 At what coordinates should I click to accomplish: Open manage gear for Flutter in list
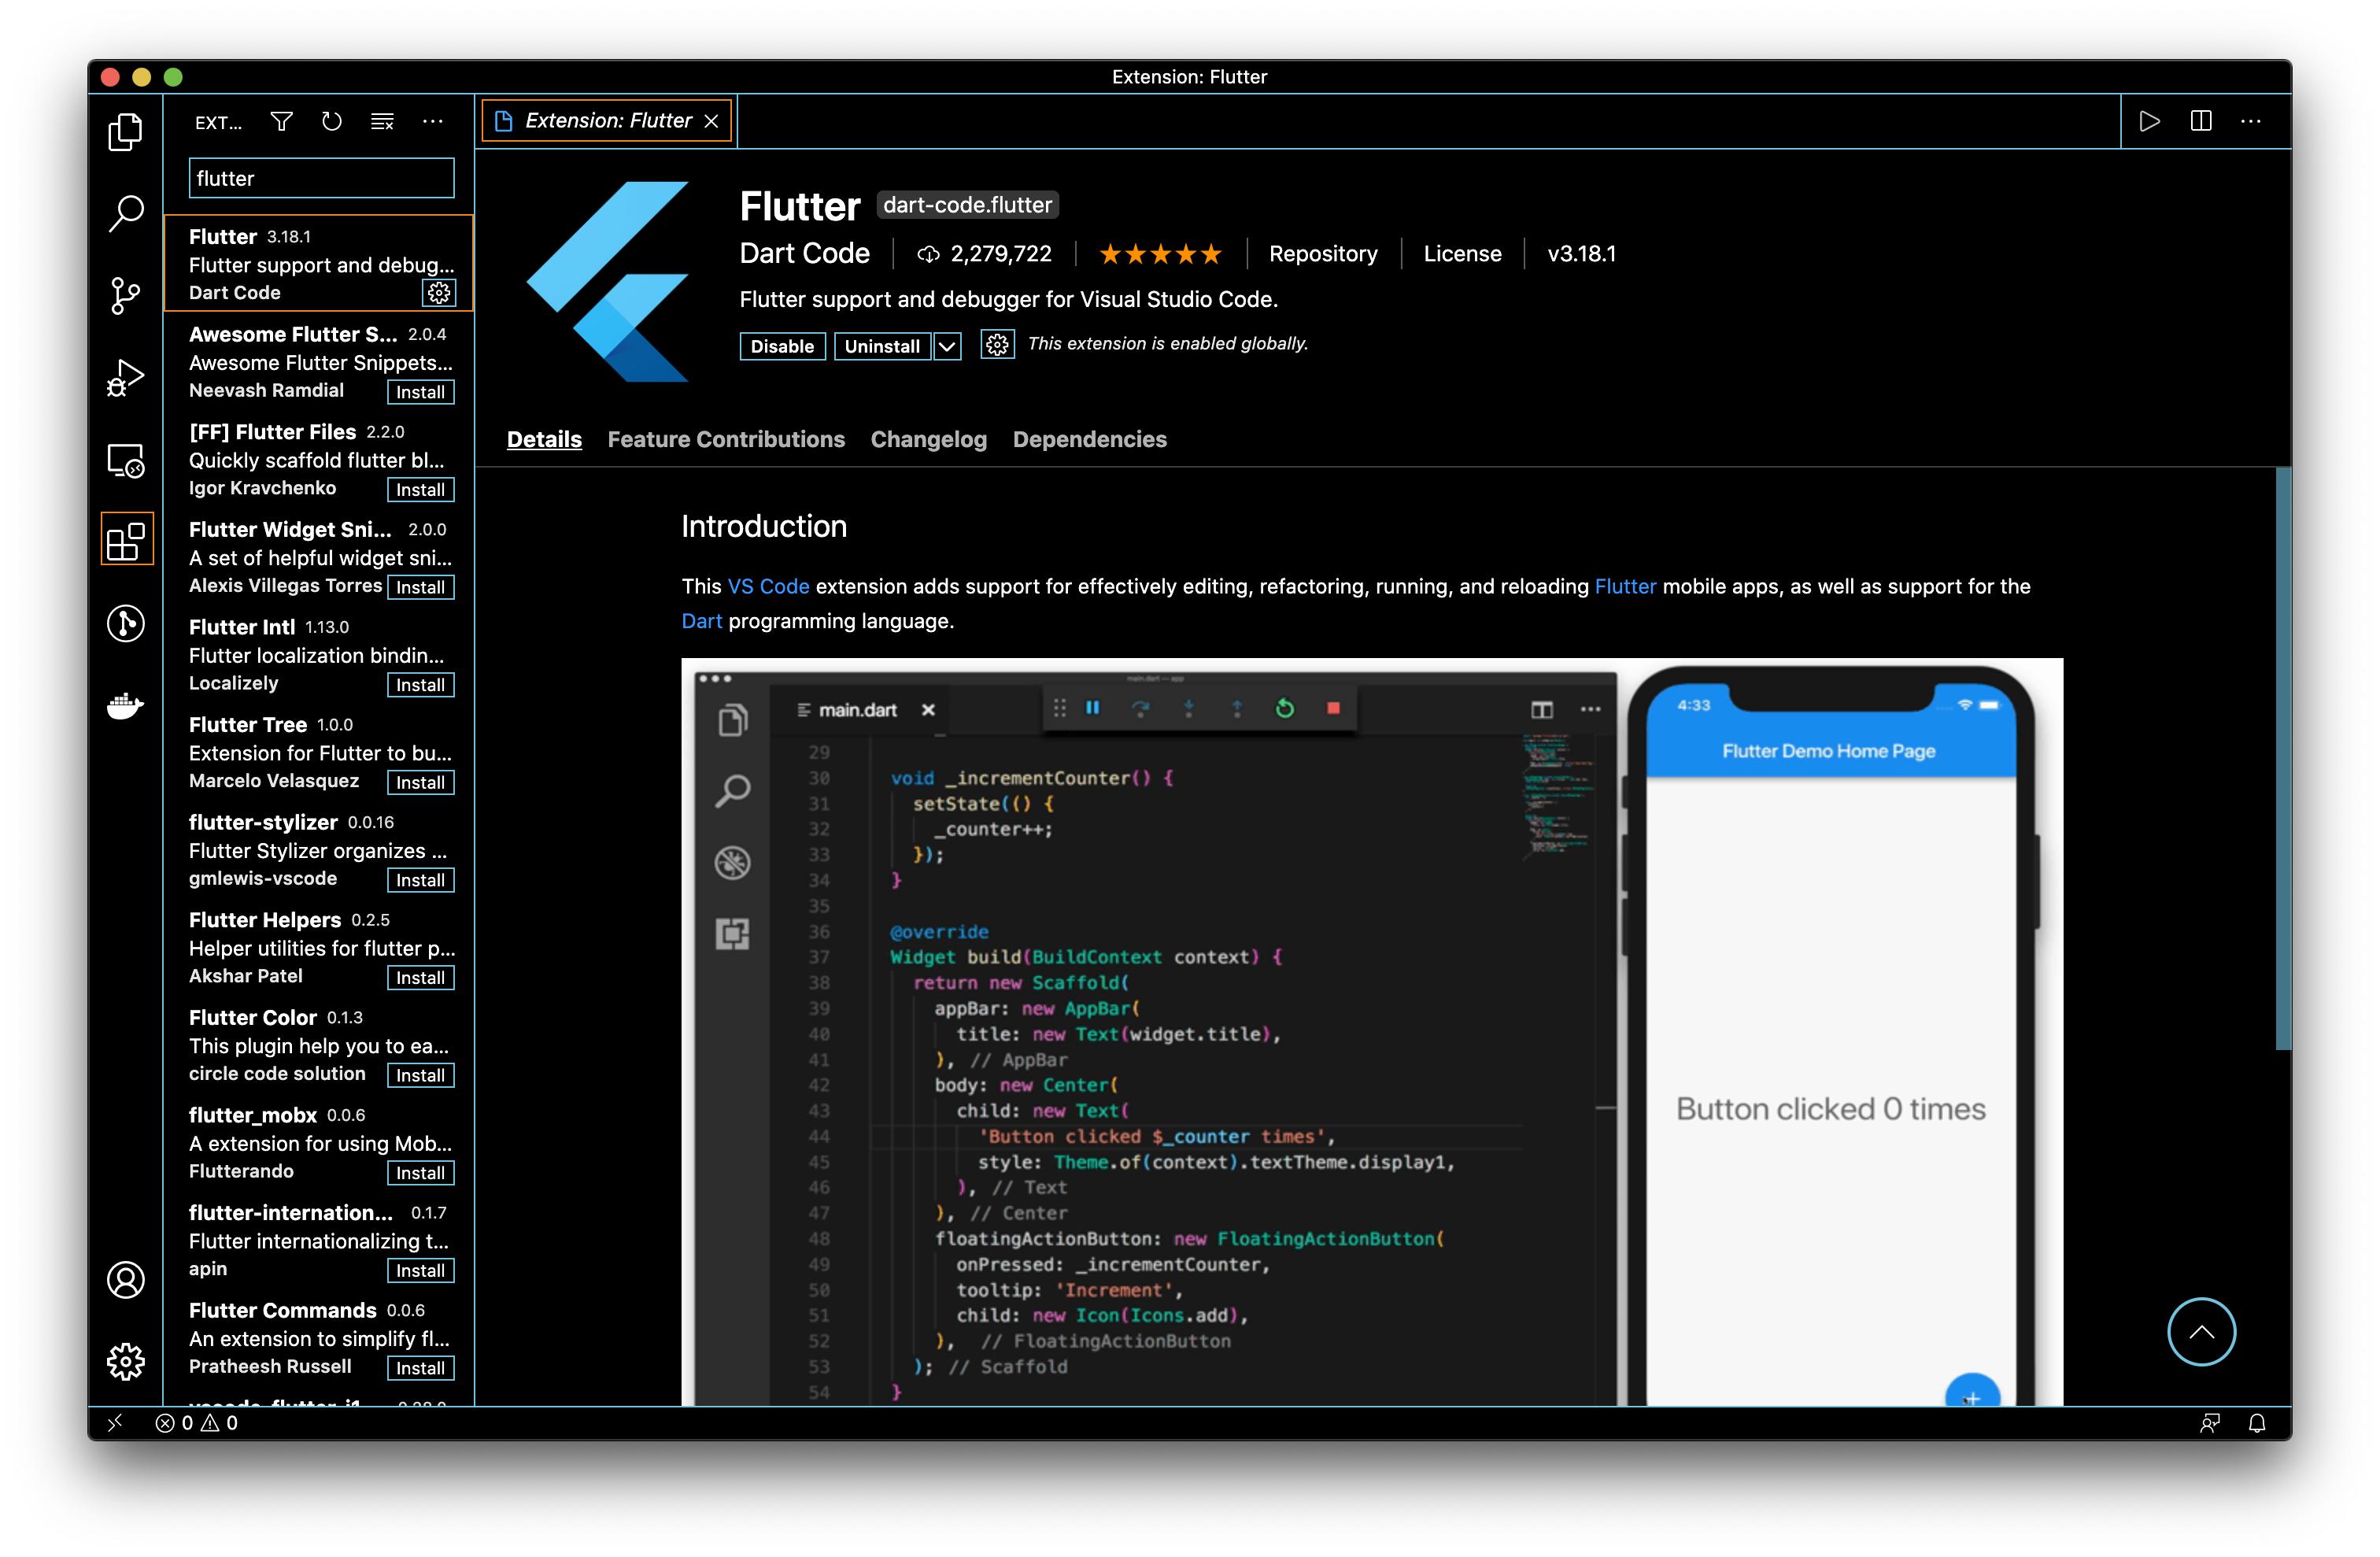(x=439, y=292)
